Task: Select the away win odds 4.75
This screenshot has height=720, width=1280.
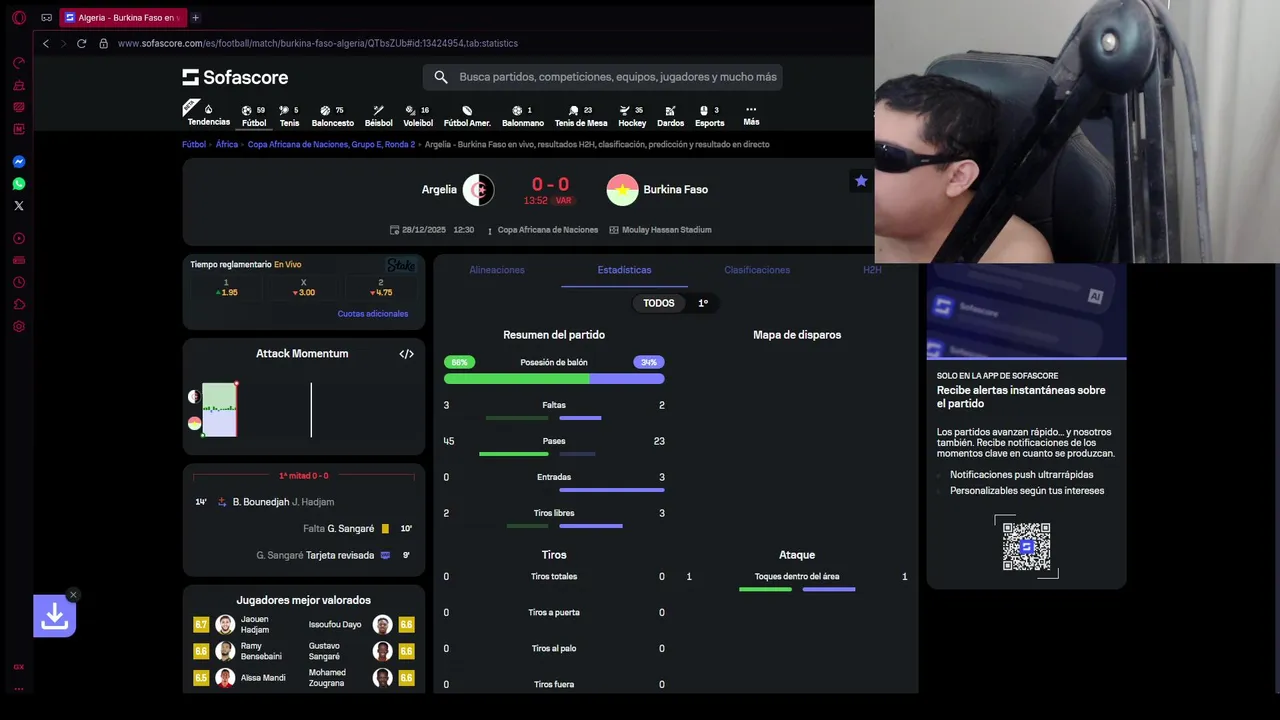Action: 380,288
